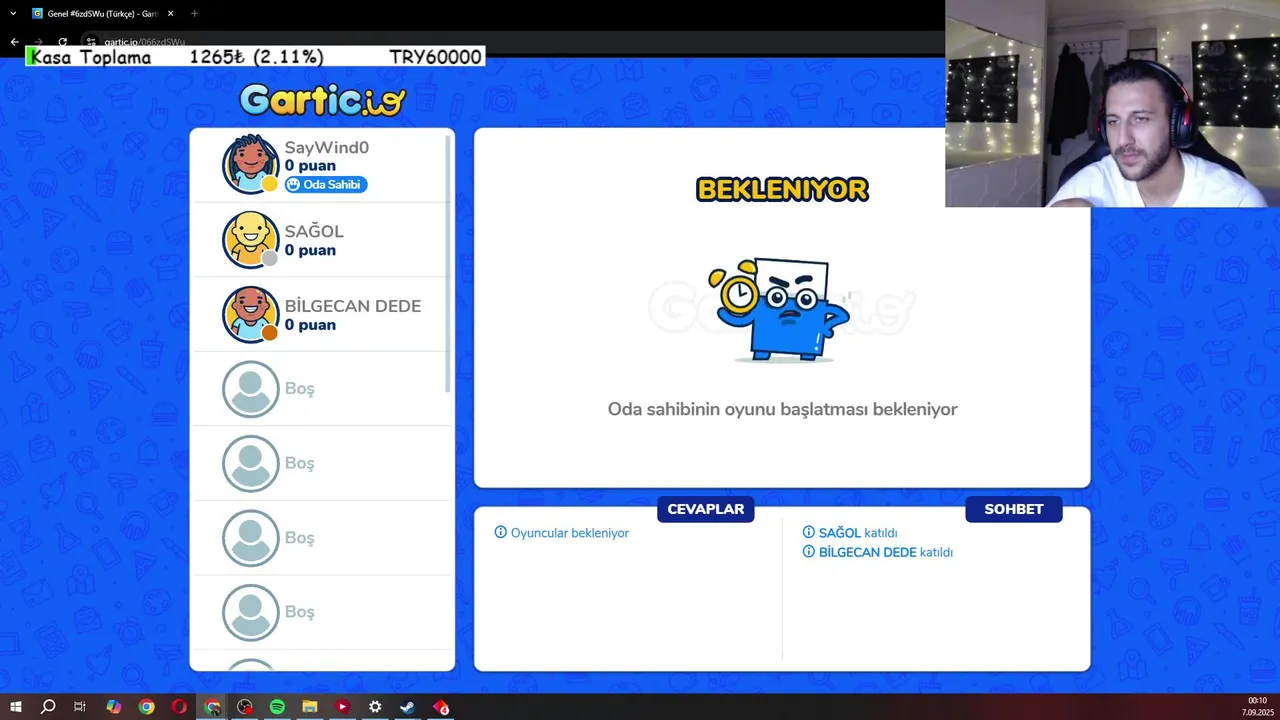The height and width of the screenshot is (720, 1280).
Task: Click BİLGECAN DEDE's player avatar
Action: tap(250, 314)
